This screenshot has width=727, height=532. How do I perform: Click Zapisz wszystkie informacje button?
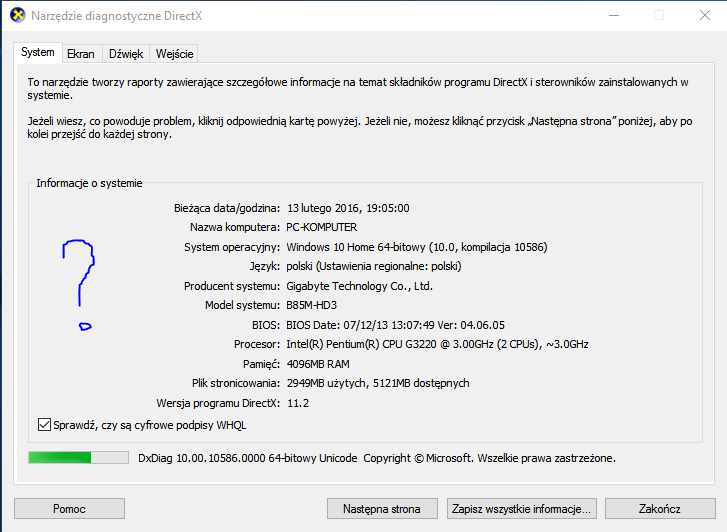[x=522, y=509]
